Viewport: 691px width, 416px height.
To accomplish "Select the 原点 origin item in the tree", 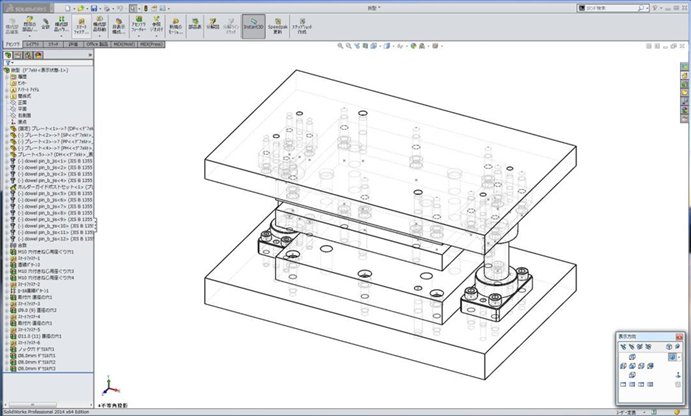I will (22, 122).
